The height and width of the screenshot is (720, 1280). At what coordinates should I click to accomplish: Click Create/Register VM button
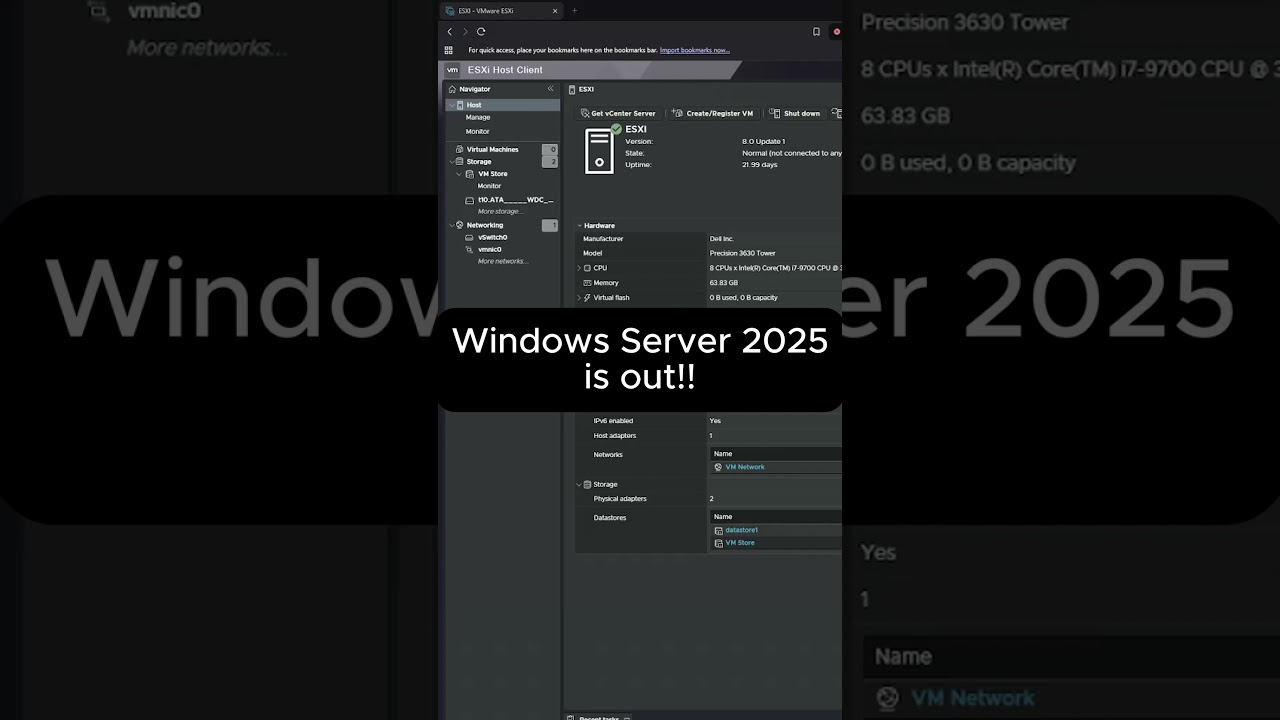coord(713,113)
